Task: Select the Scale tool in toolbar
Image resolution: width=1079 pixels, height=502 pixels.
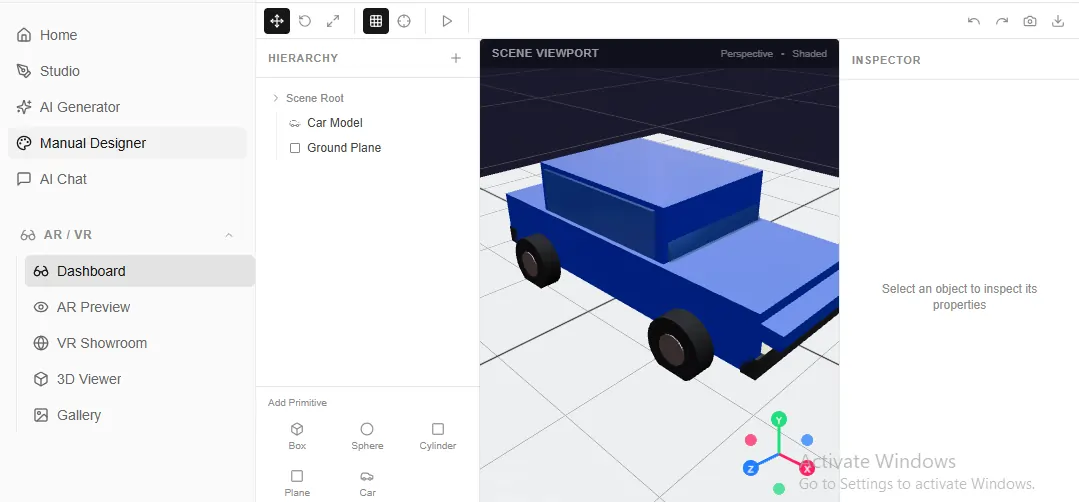Action: pyautogui.click(x=333, y=21)
